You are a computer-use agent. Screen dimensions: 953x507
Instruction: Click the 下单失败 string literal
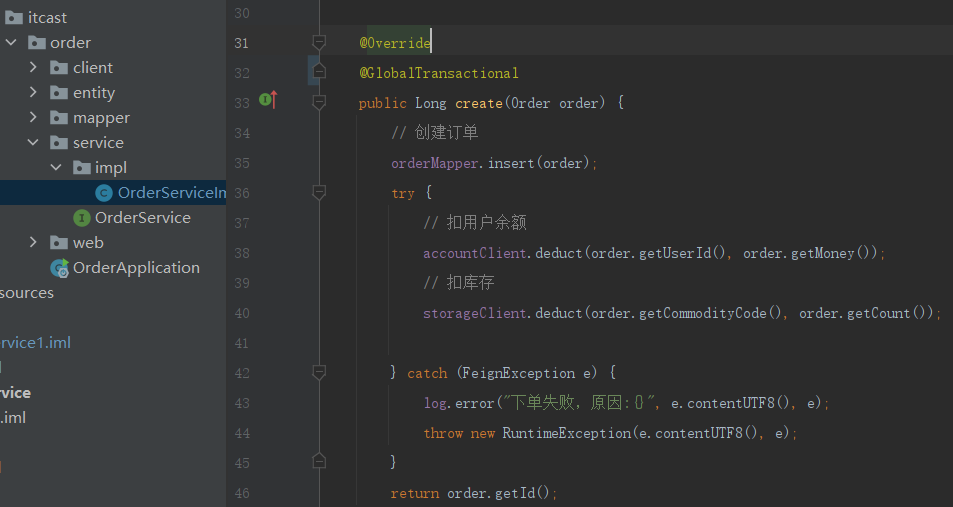(x=581, y=402)
